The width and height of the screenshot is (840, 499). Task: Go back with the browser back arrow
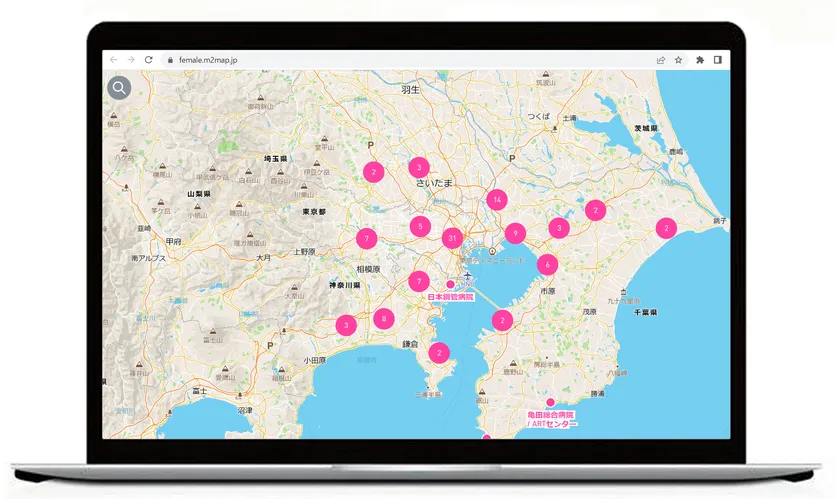[114, 59]
